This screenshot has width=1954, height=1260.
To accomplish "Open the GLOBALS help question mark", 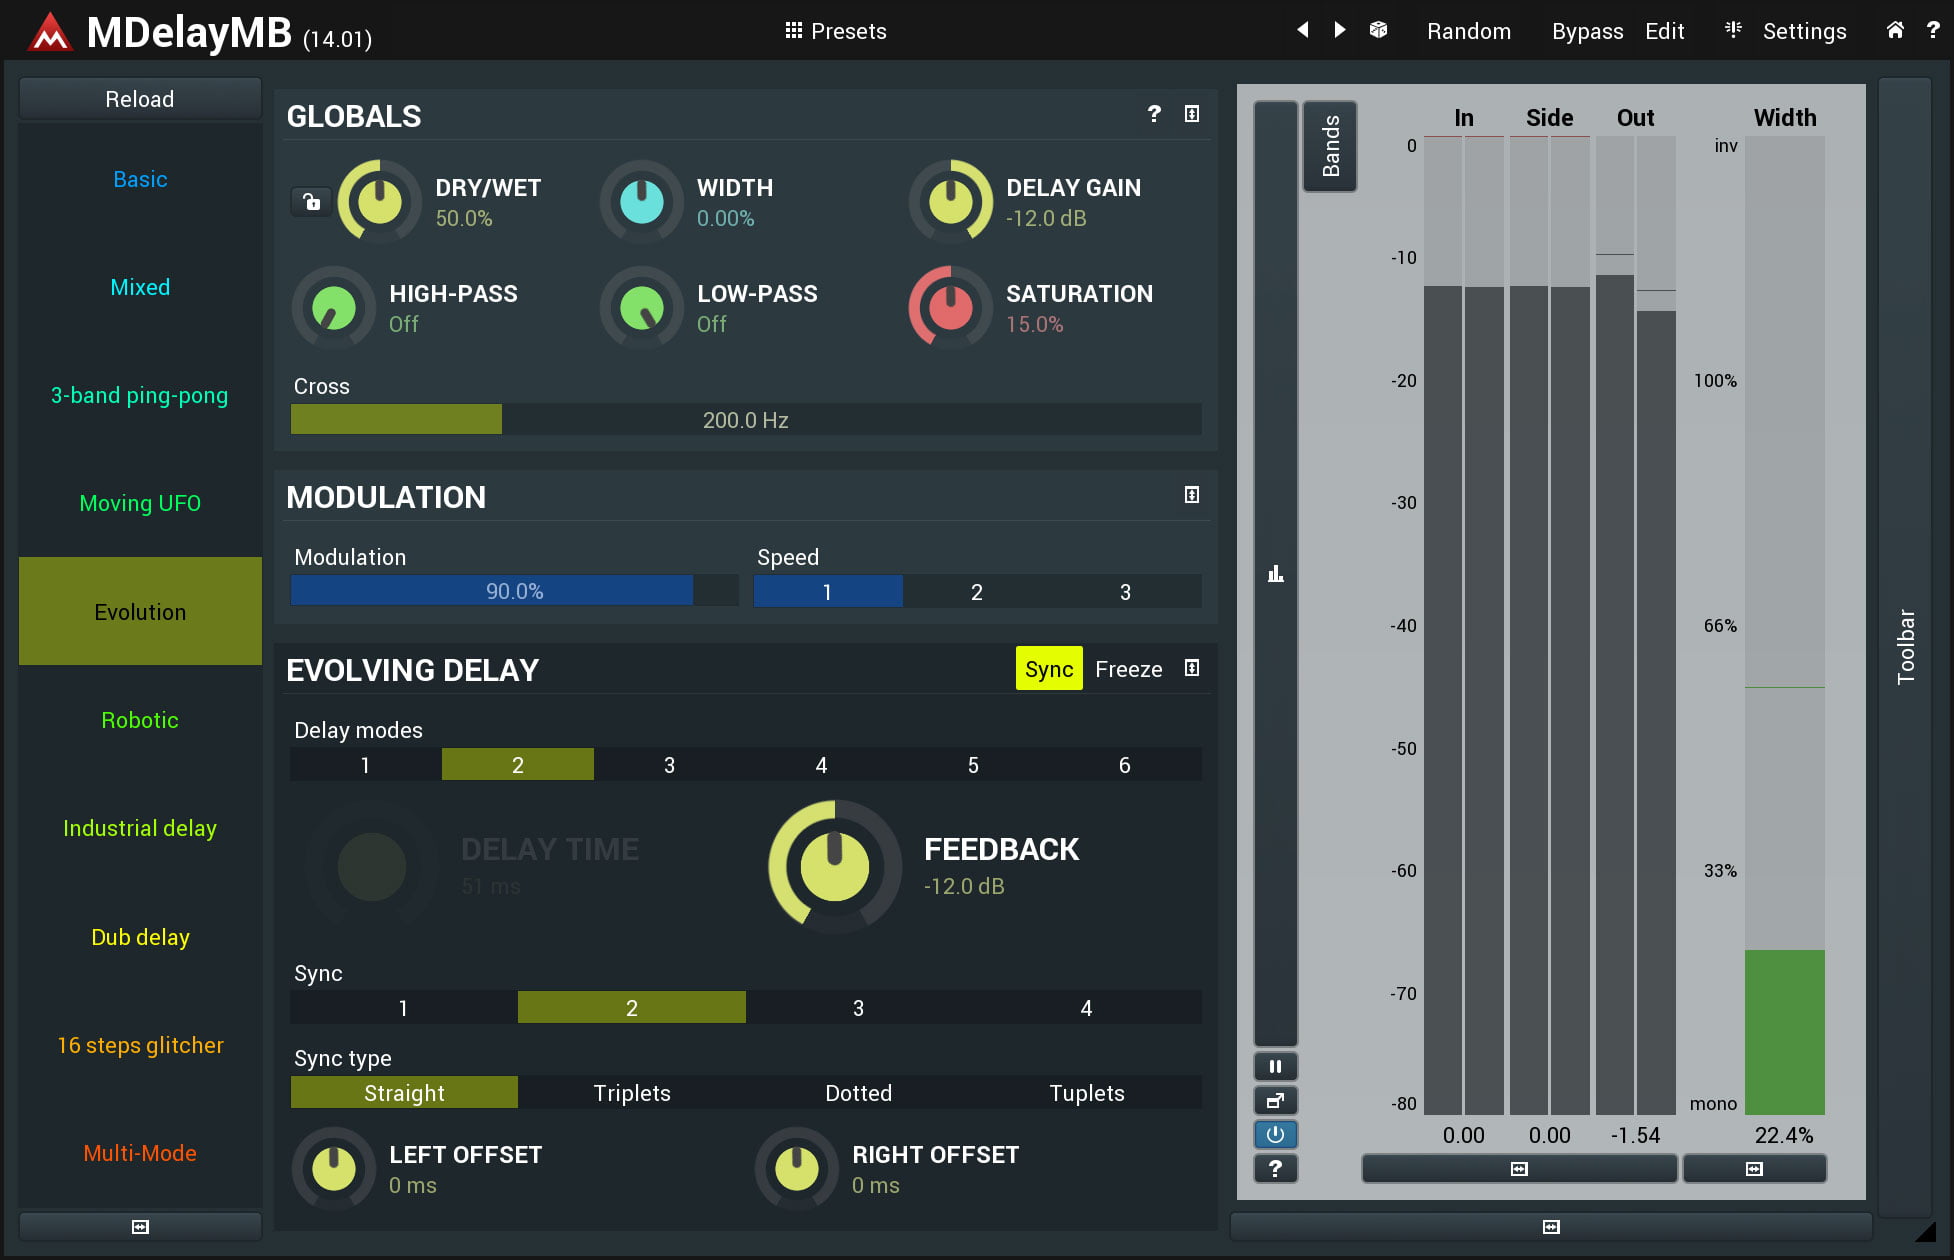I will point(1154,114).
